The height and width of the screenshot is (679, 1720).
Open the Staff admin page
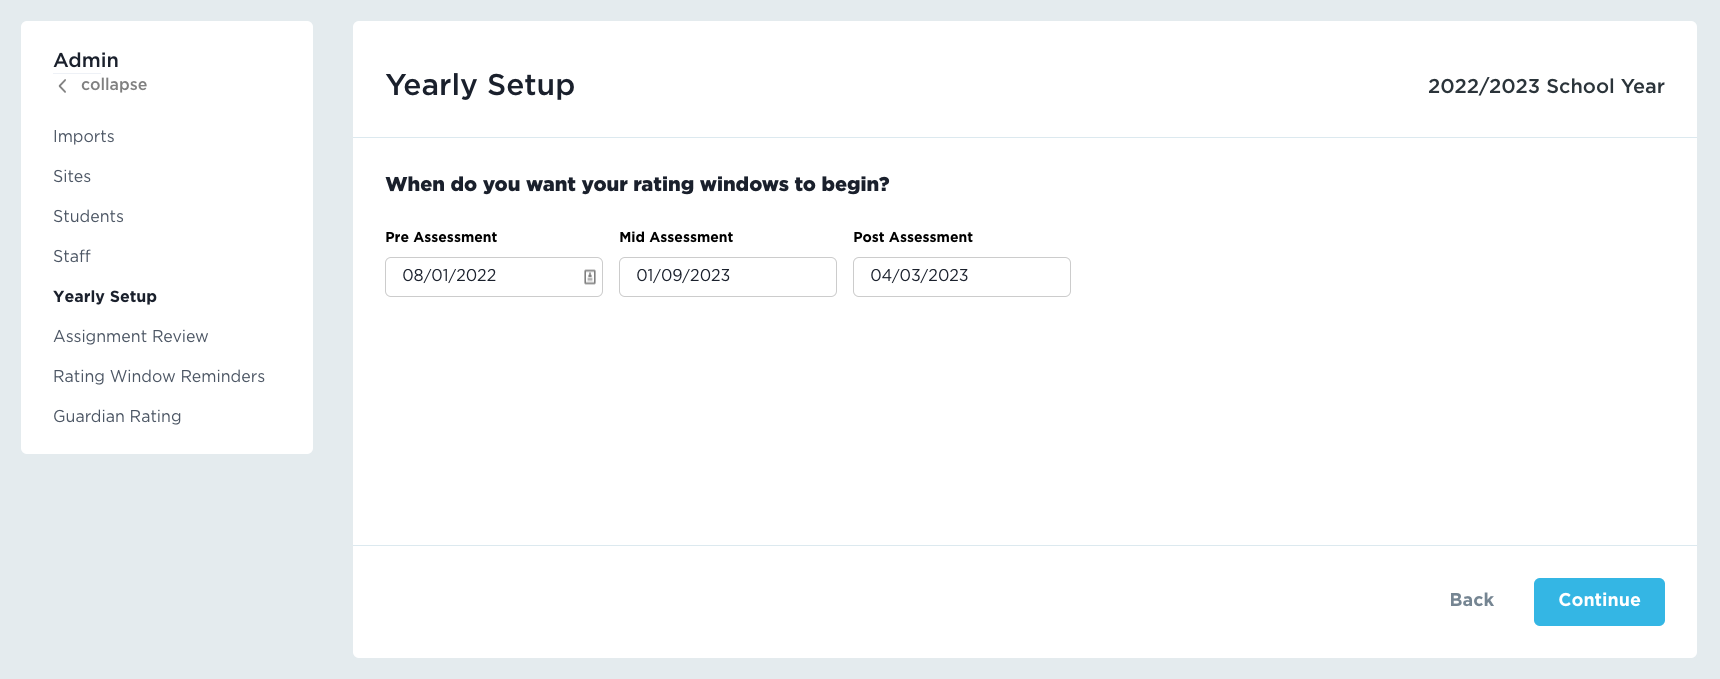click(x=72, y=256)
